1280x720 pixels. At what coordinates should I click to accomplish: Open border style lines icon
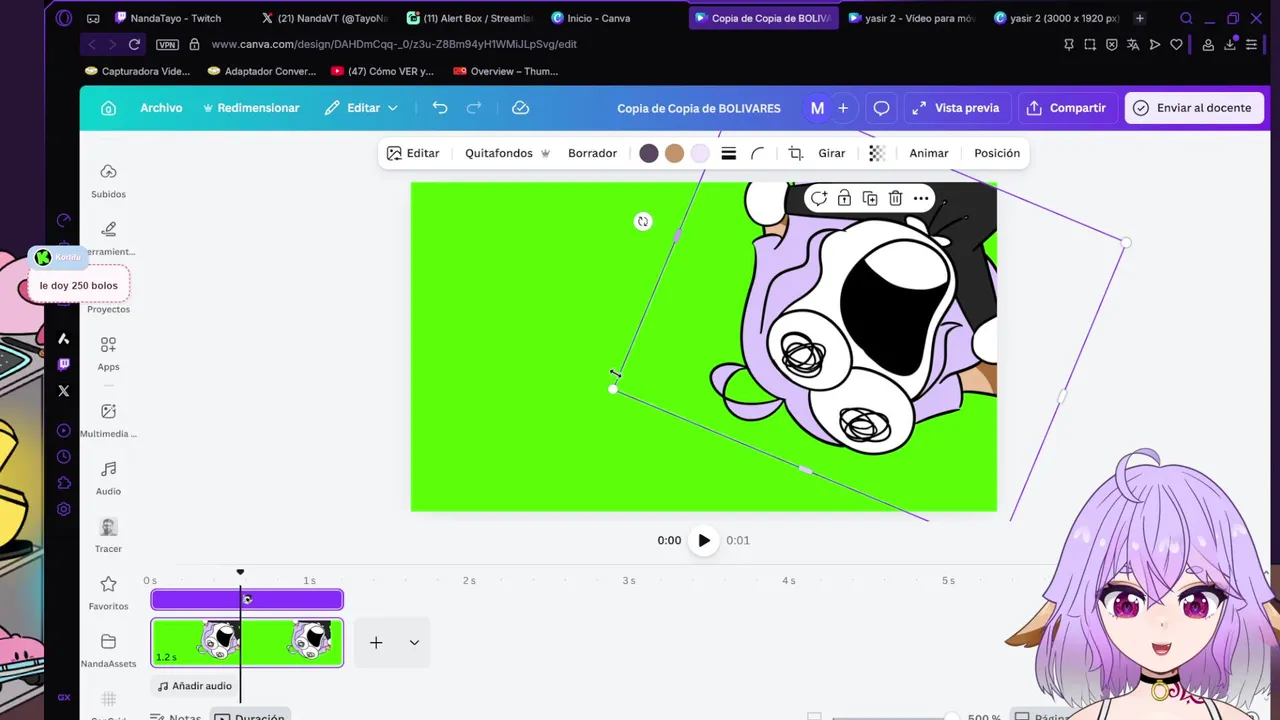click(729, 153)
